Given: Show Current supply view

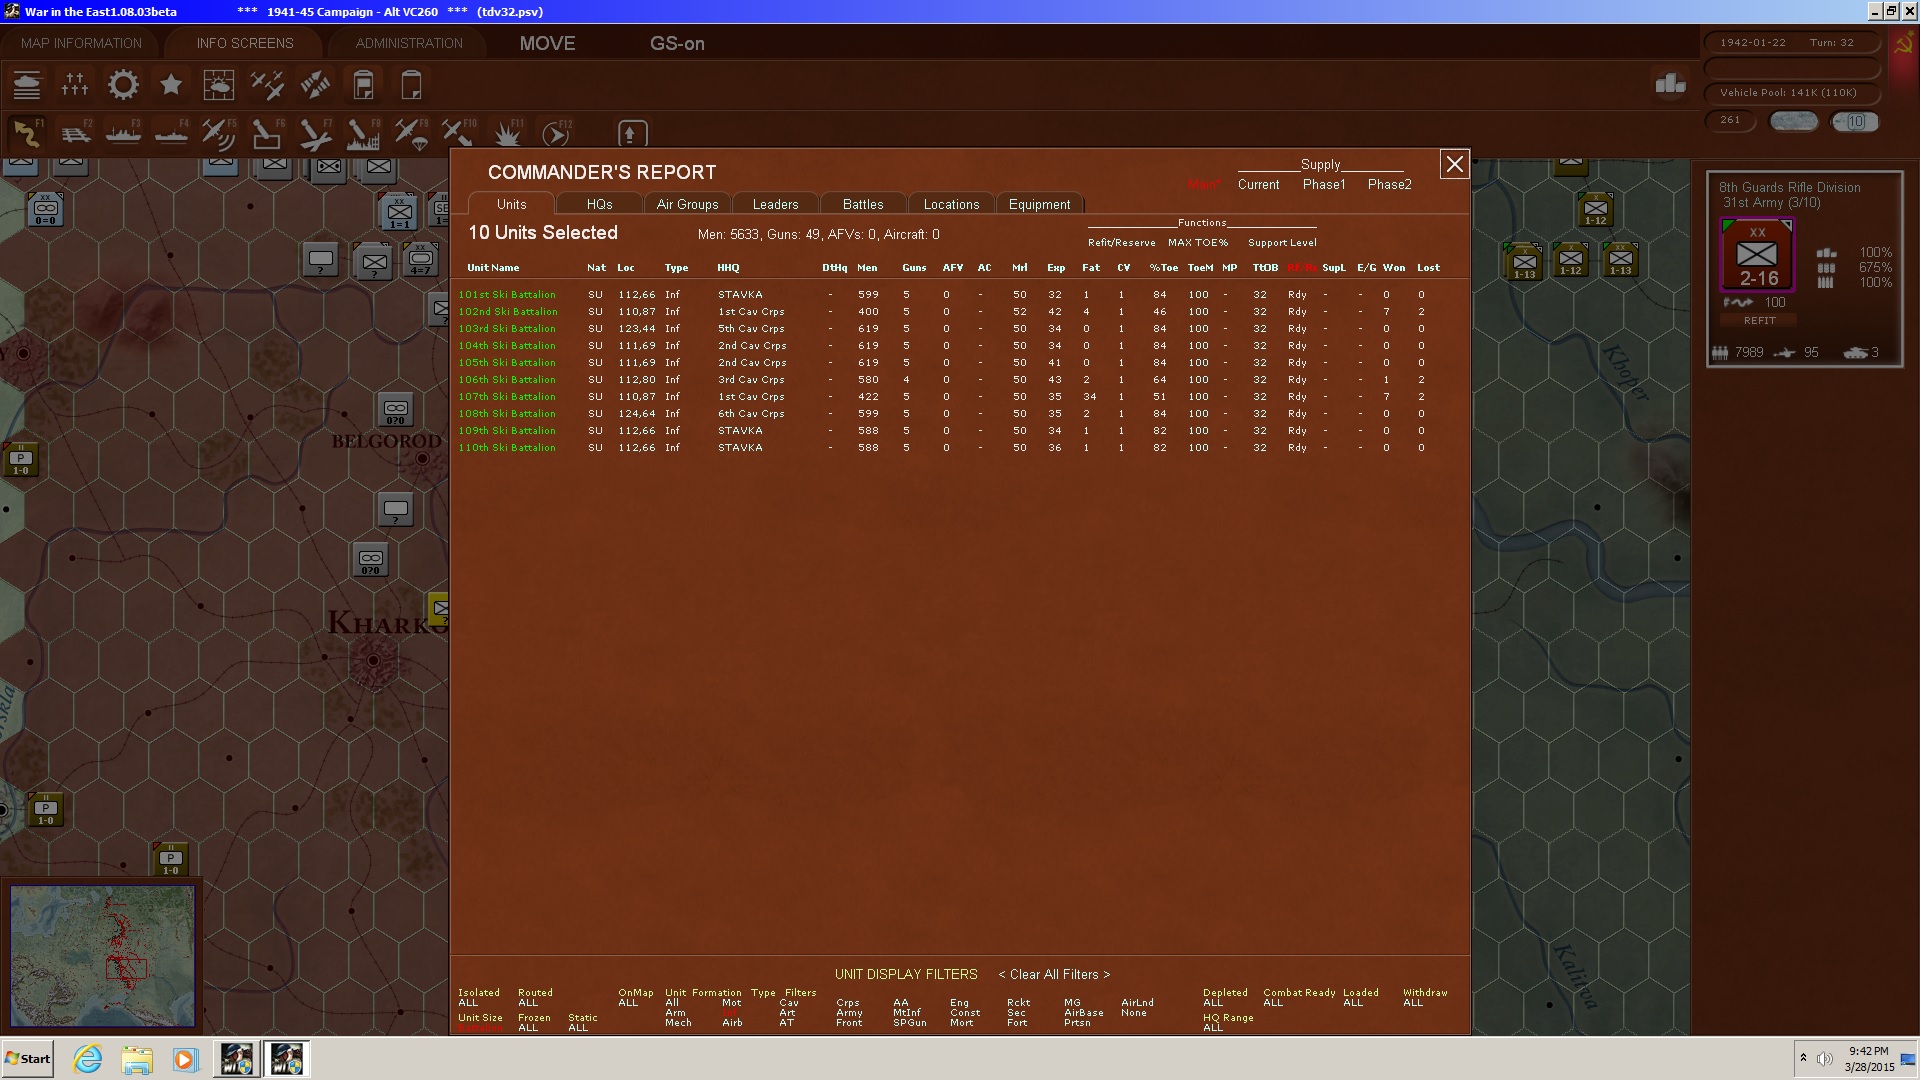Looking at the screenshot, I should click(1258, 185).
